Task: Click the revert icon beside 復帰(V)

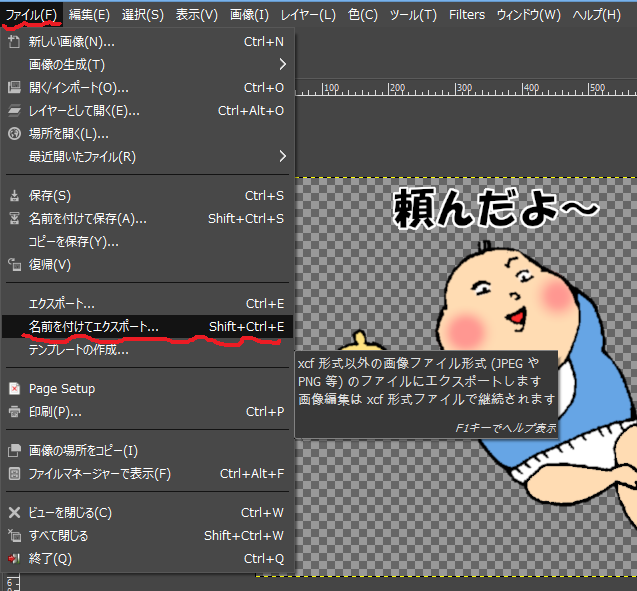Action: pyautogui.click(x=14, y=265)
